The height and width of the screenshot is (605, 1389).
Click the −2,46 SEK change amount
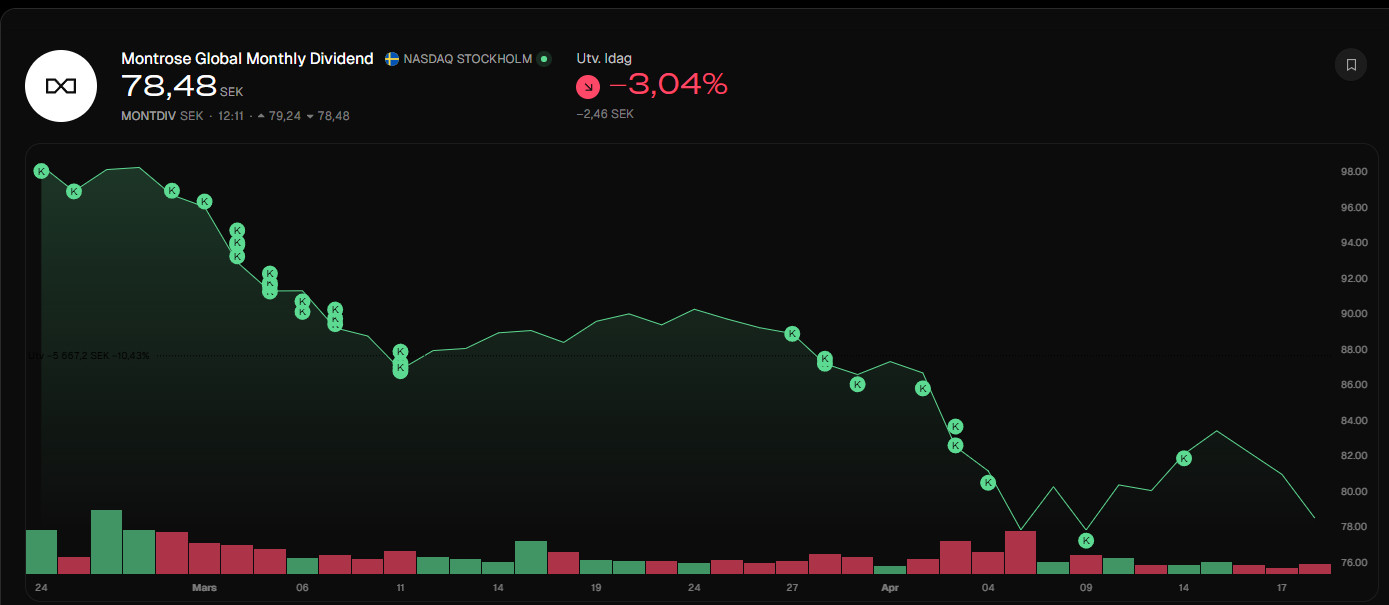pos(605,114)
